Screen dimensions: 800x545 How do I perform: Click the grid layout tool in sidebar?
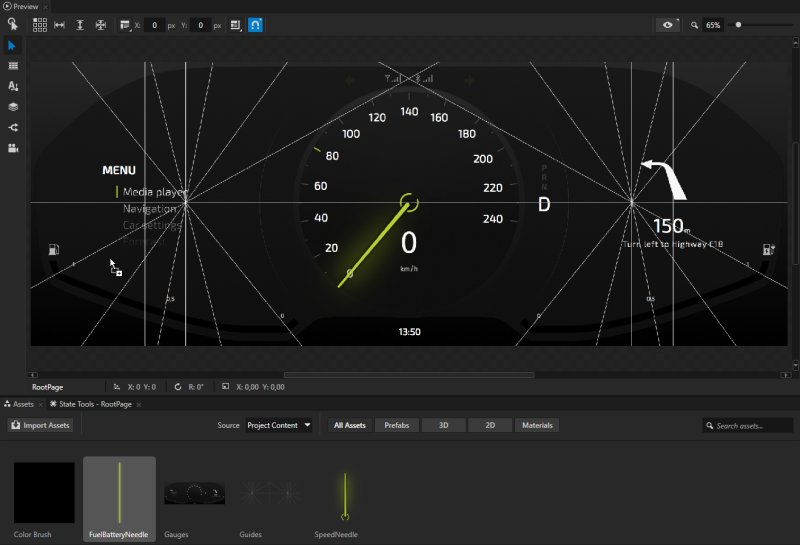click(x=13, y=66)
